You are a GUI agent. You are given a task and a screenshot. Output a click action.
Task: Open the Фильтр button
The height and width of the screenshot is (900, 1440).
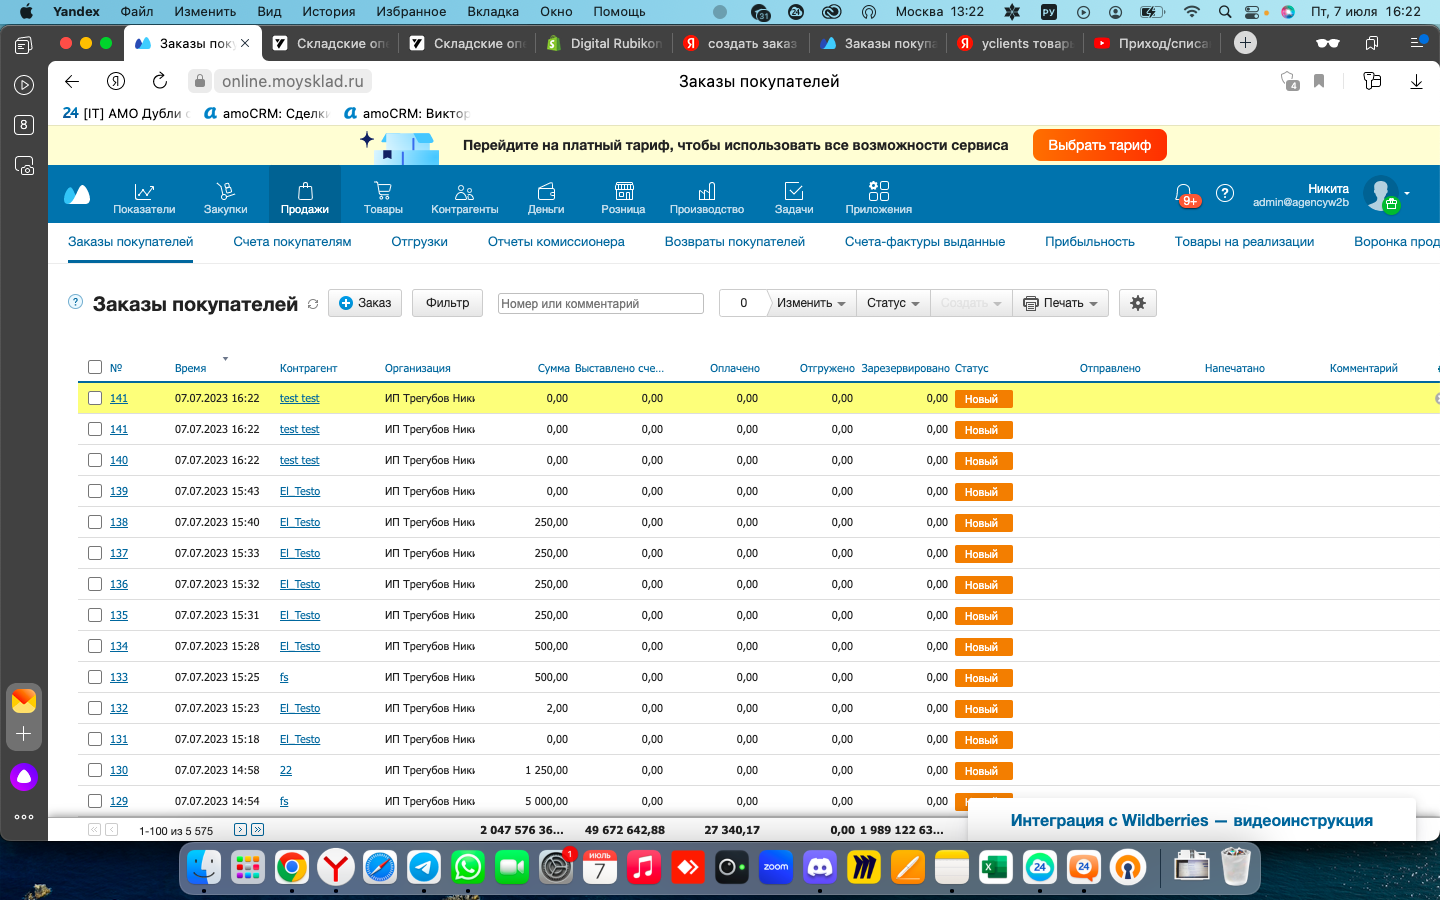(x=447, y=303)
